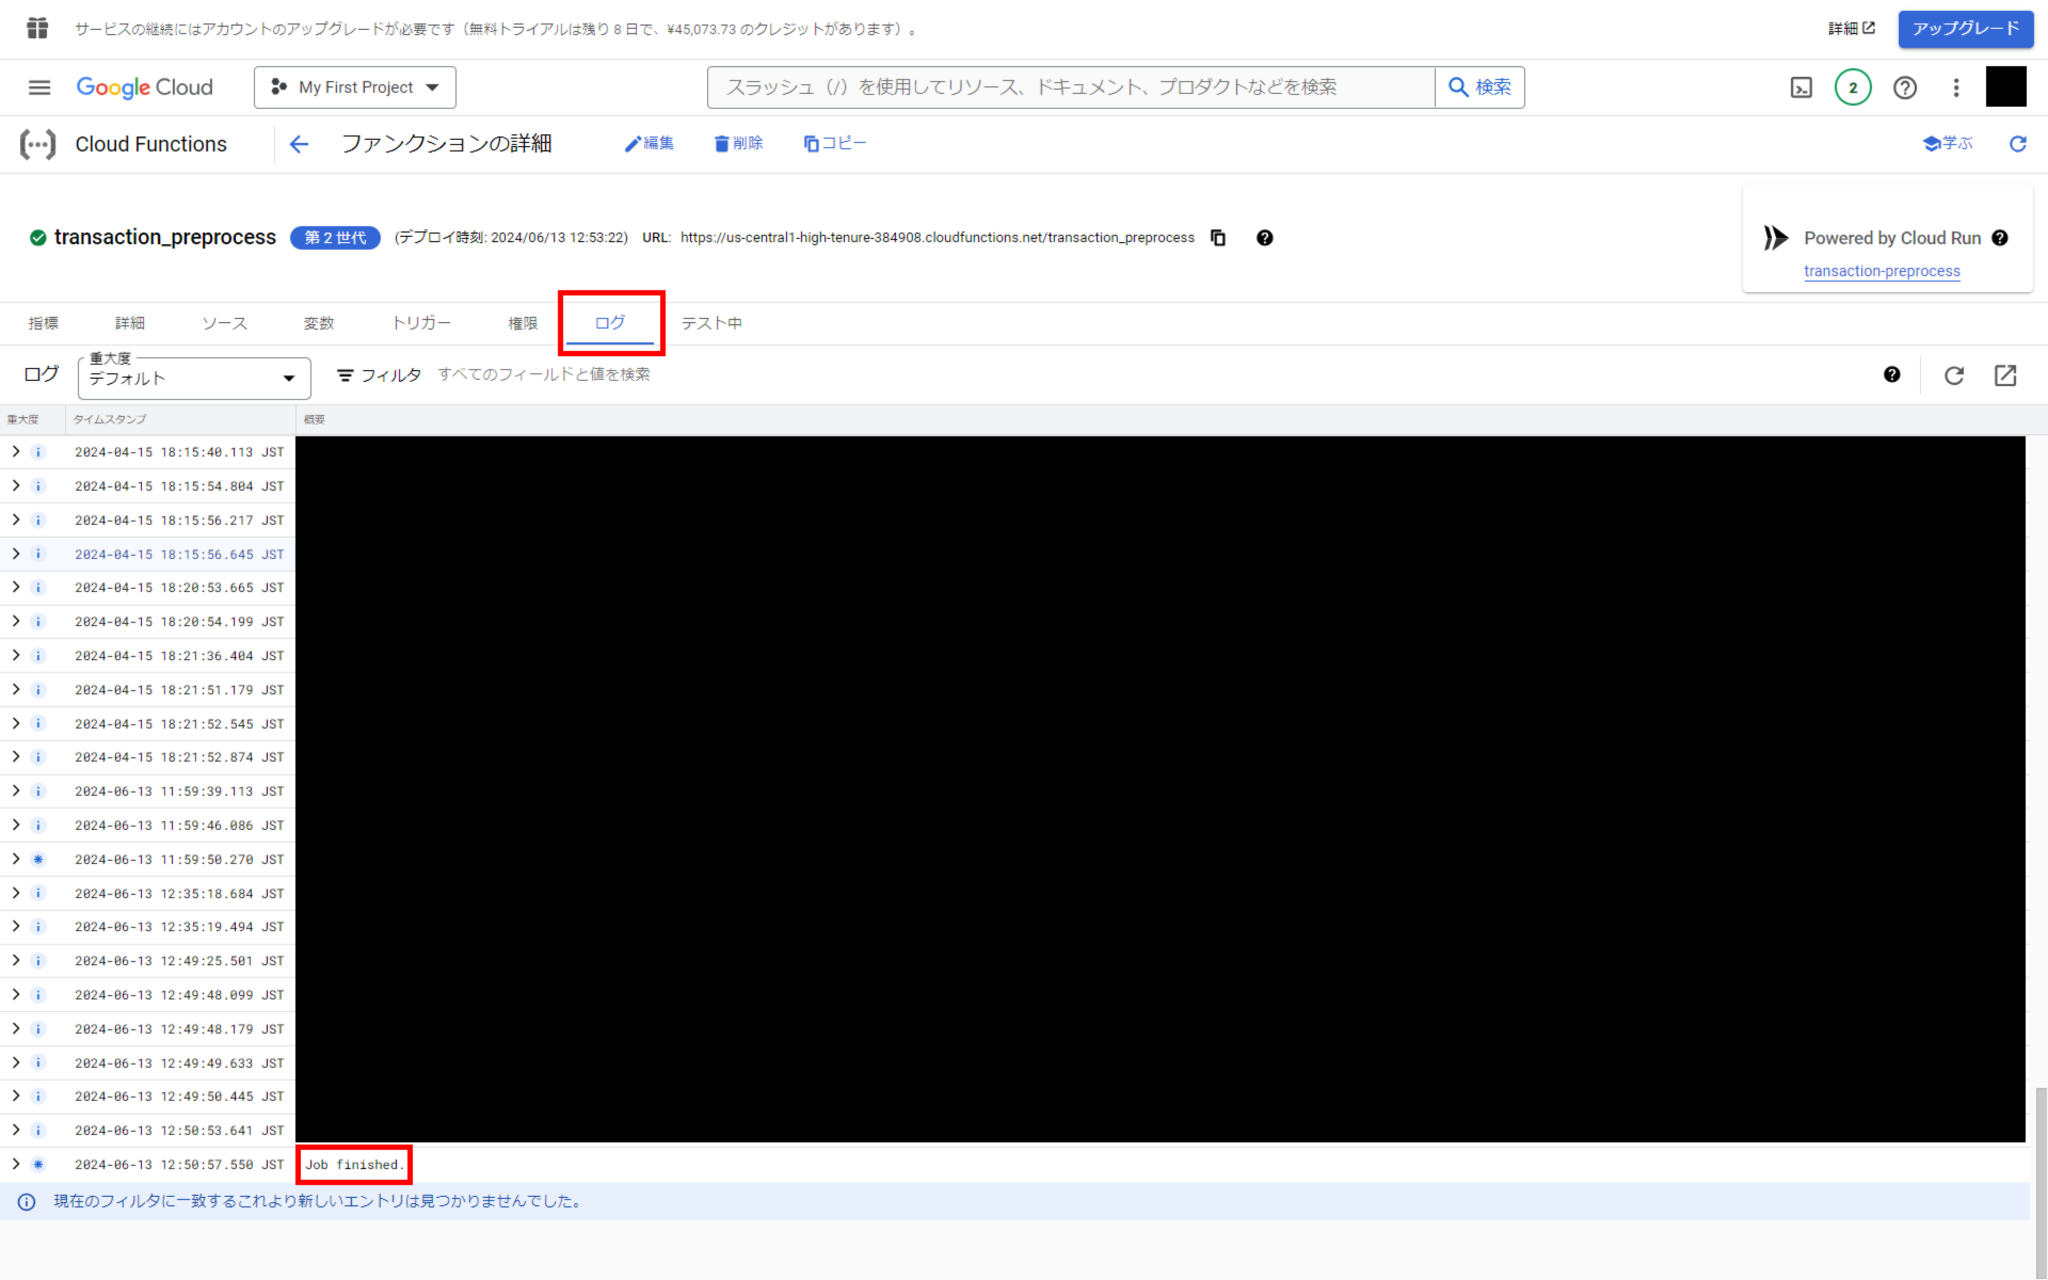Click the log search field
The height and width of the screenshot is (1280, 2048).
pyautogui.click(x=545, y=374)
